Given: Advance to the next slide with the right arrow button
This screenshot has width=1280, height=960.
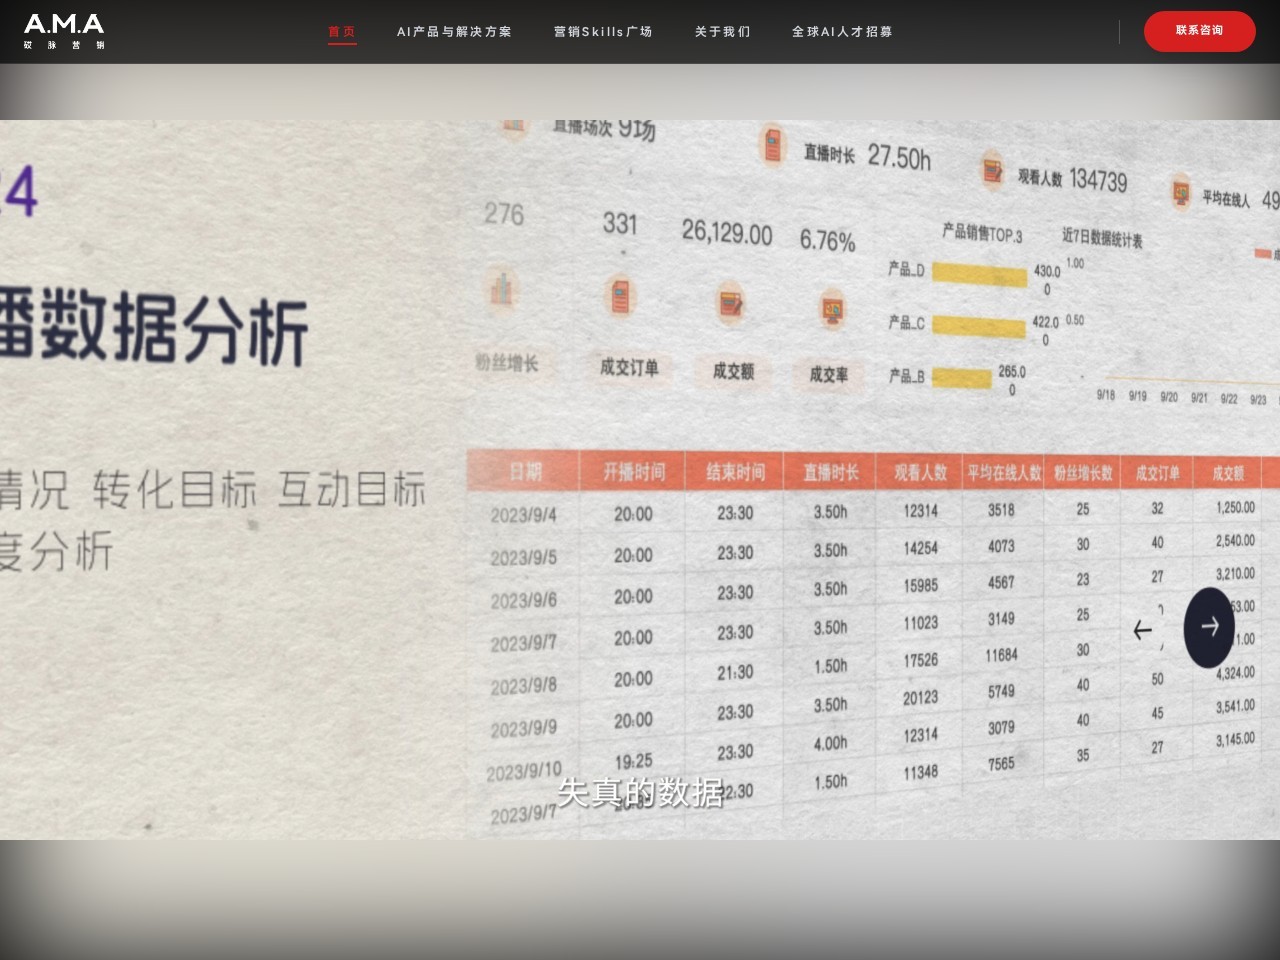Looking at the screenshot, I should pyautogui.click(x=1209, y=627).
